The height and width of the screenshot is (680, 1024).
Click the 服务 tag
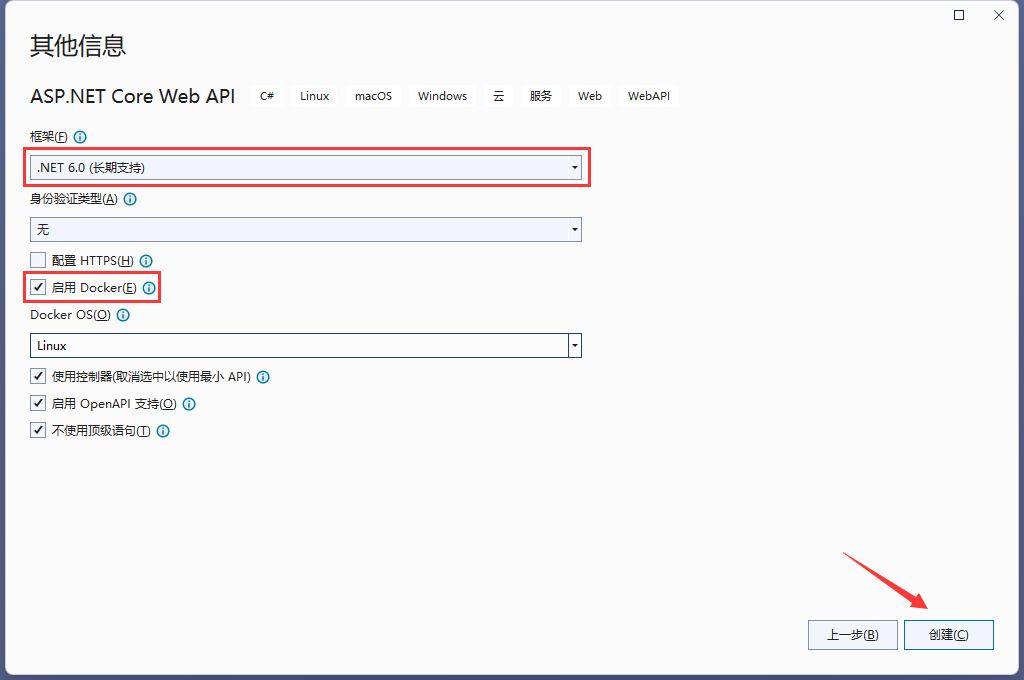tap(541, 96)
